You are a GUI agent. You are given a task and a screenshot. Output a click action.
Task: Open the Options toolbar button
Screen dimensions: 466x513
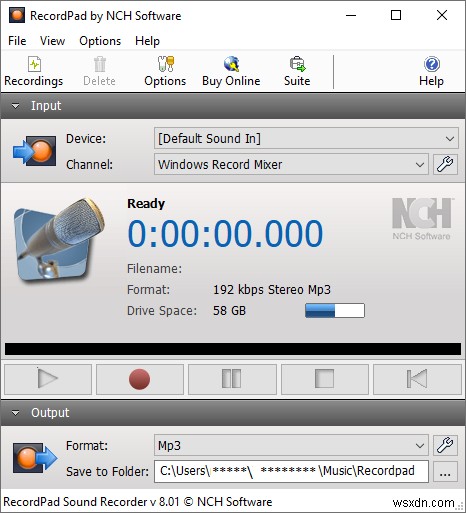(165, 72)
